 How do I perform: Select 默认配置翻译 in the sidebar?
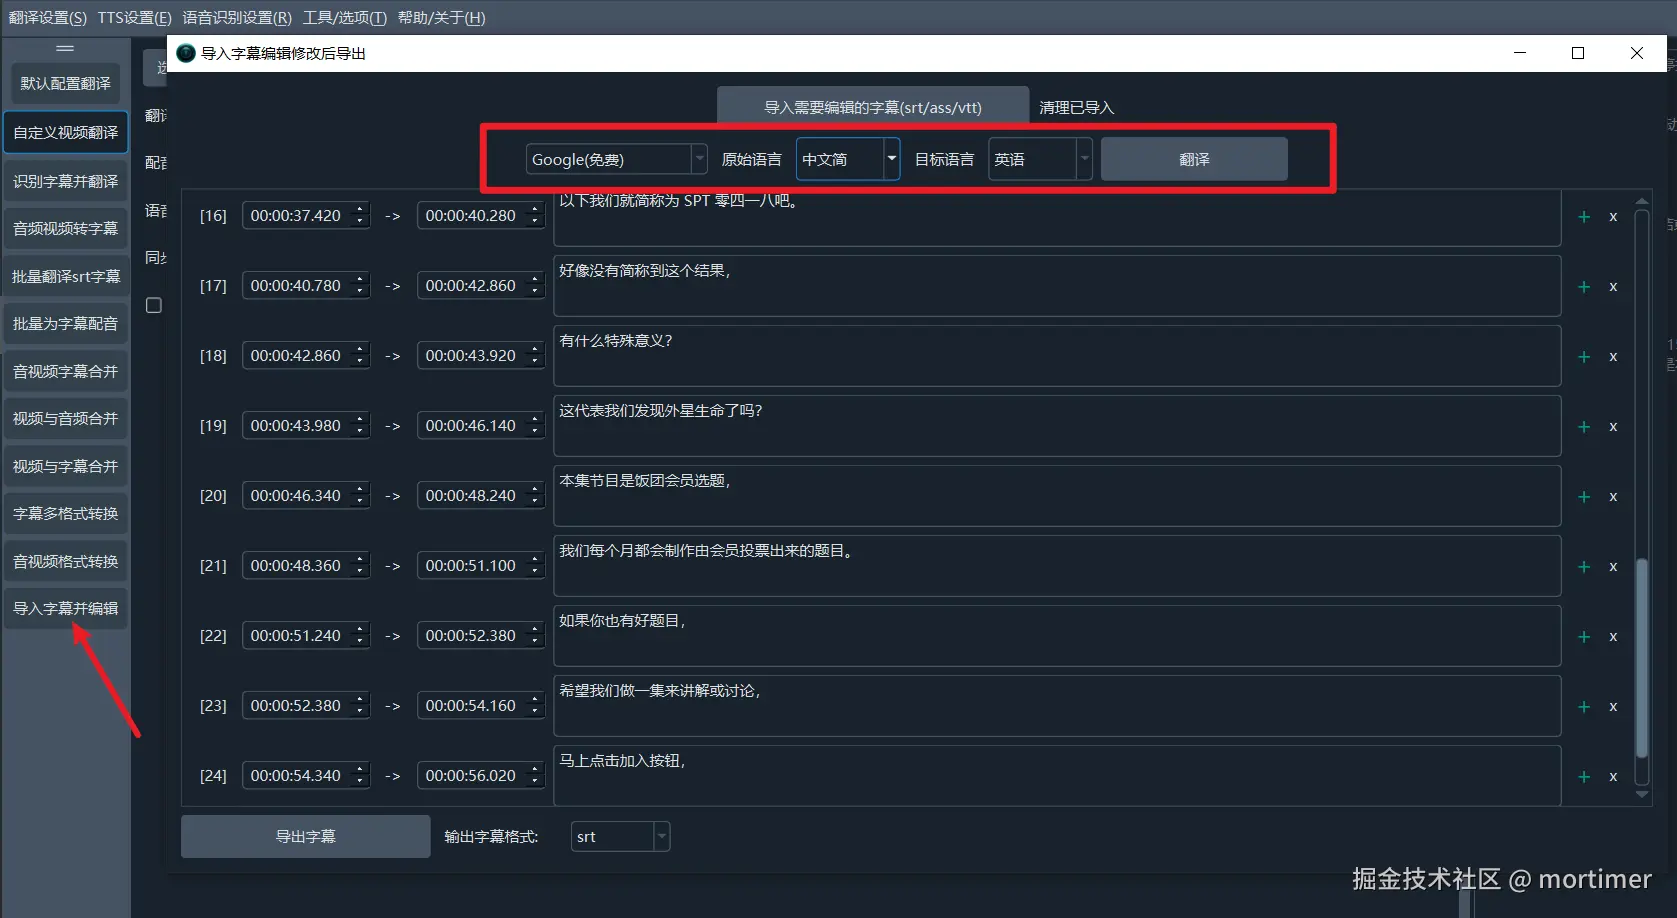65,84
